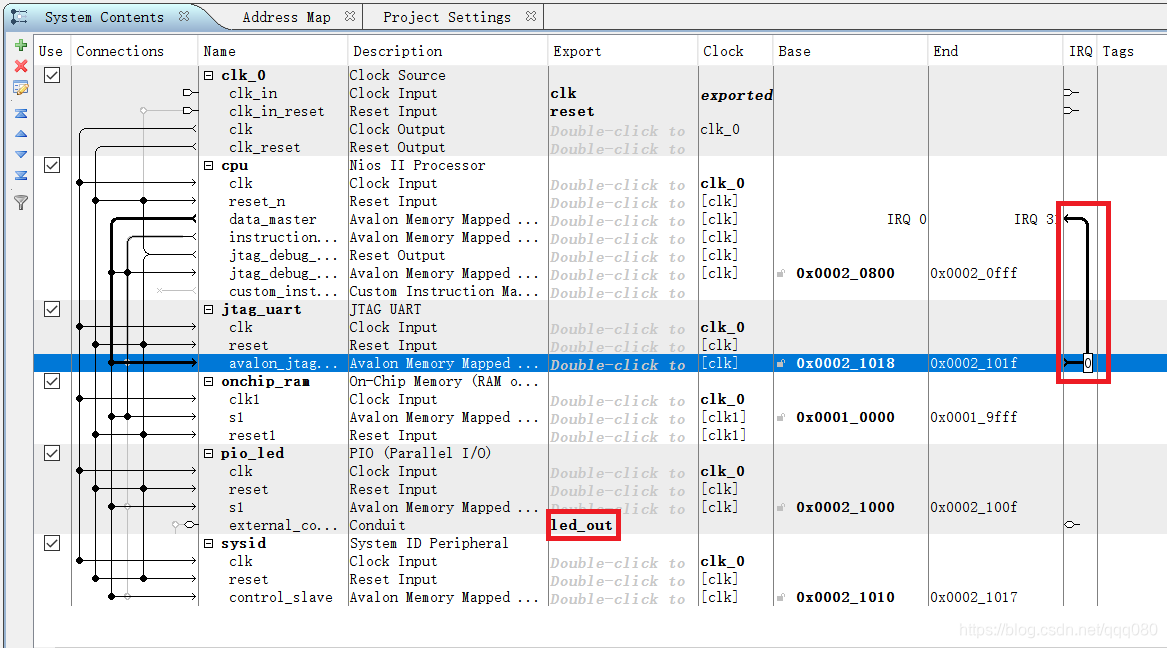
Task: Click the IRQ number 0 box
Action: 1087,363
